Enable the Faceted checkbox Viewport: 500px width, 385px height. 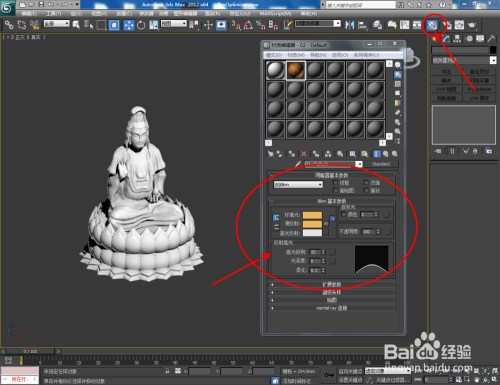tap(366, 190)
